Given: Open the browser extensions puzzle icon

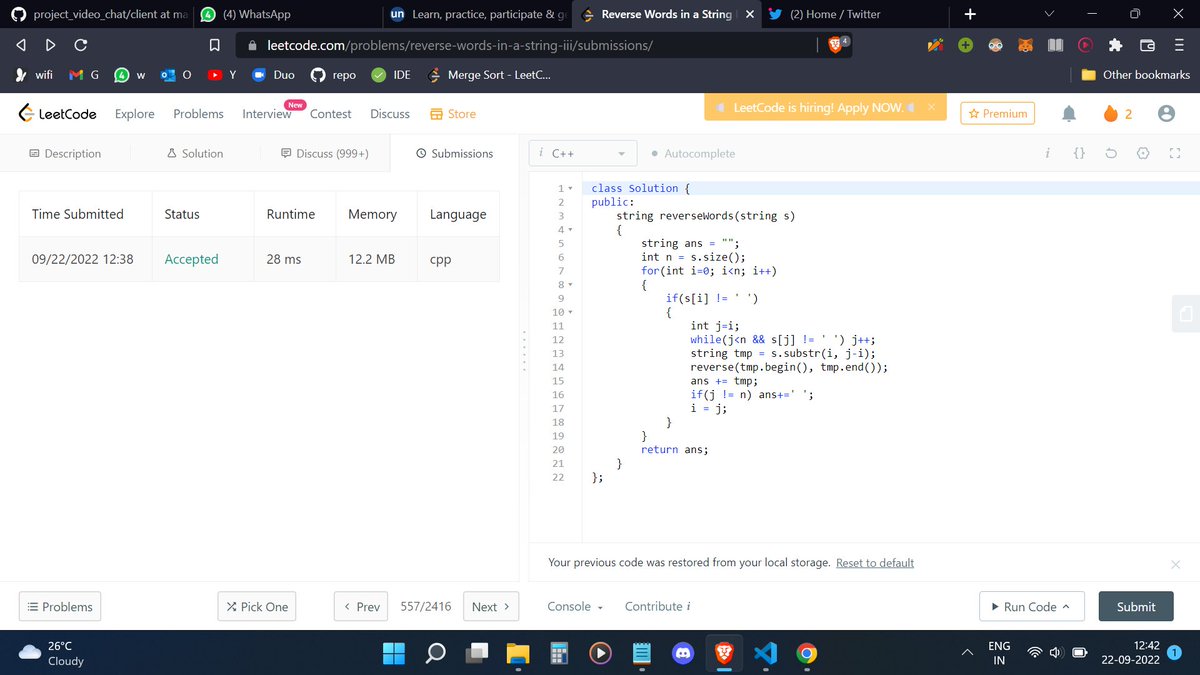Looking at the screenshot, I should click(1116, 45).
